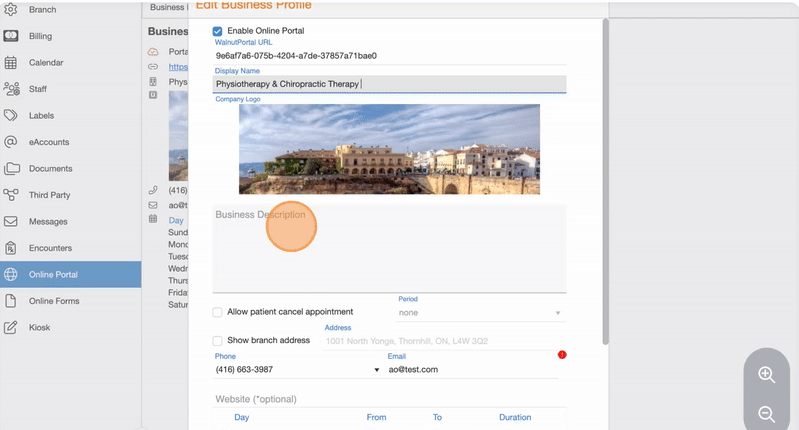Screen dimensions: 799x430
Task: Click the Calendar grid icon
Action: [x=11, y=62]
